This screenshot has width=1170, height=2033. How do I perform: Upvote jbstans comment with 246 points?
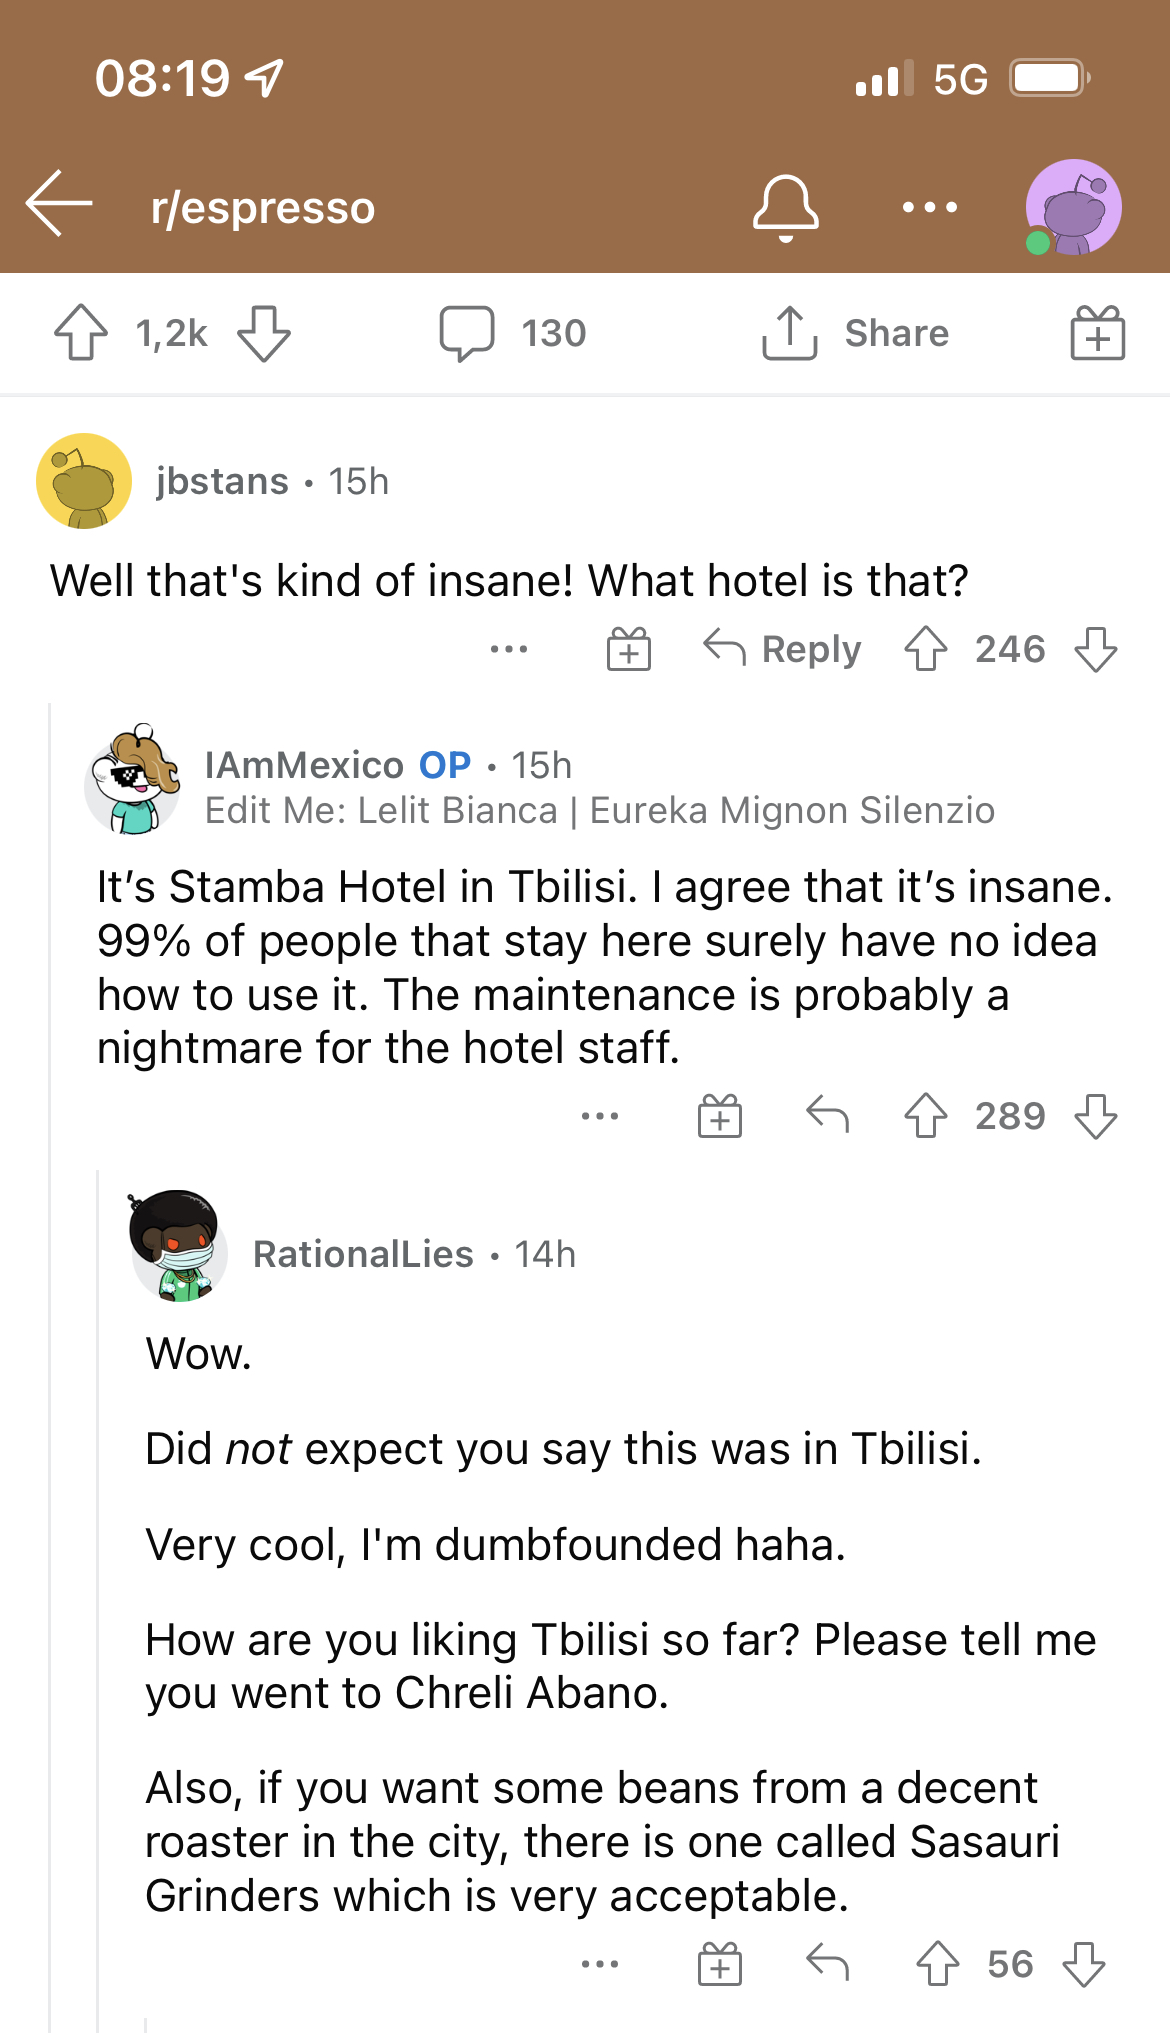(x=926, y=649)
